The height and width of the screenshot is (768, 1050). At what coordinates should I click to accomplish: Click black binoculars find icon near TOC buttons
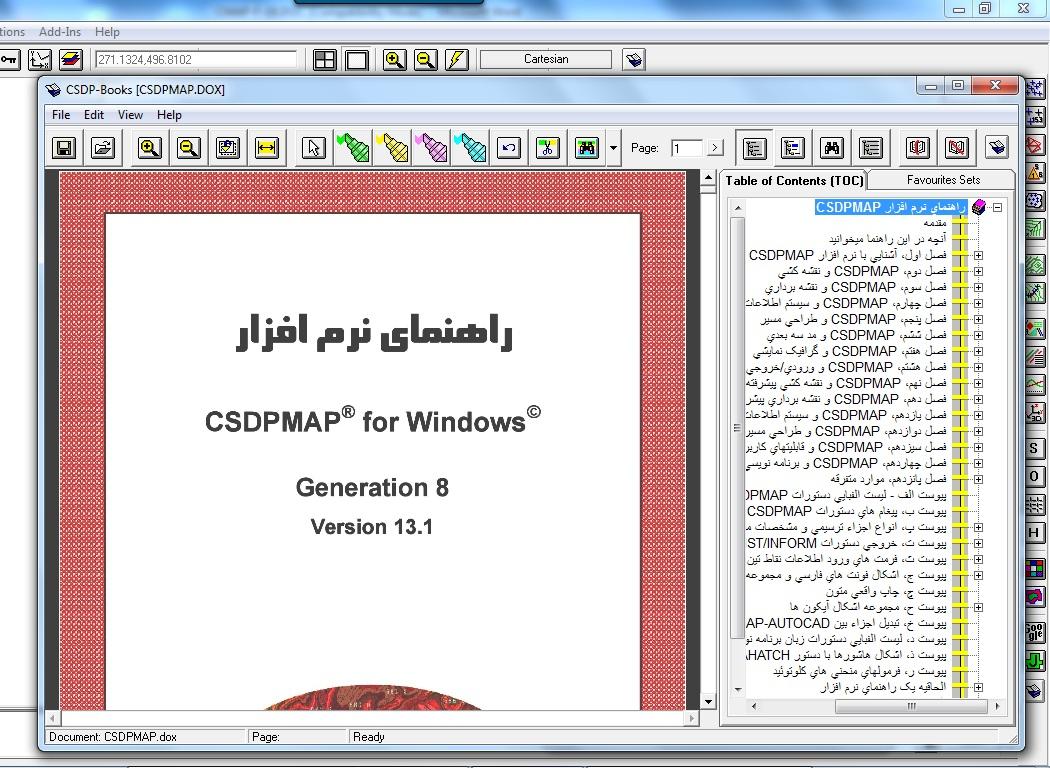tap(832, 148)
